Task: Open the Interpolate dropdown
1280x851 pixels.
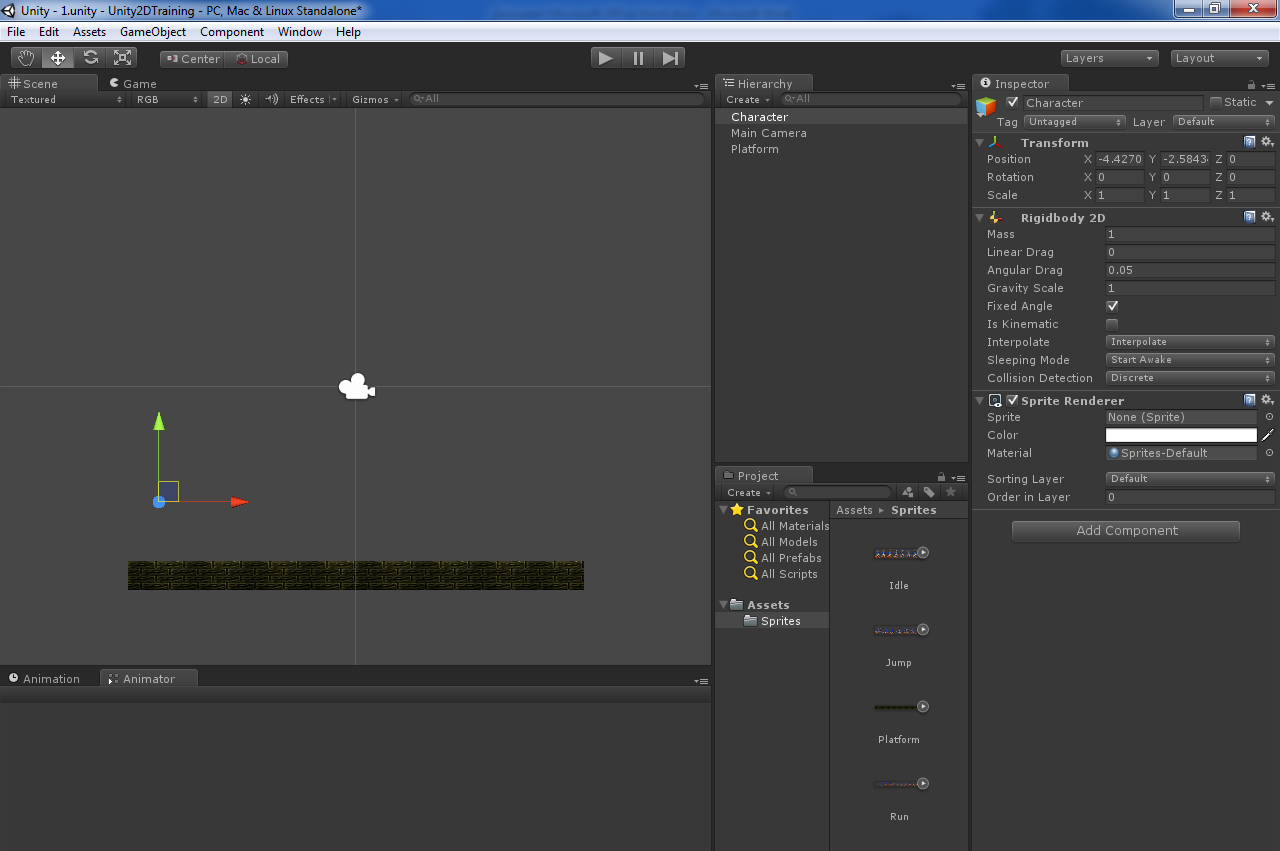Action: point(1190,342)
